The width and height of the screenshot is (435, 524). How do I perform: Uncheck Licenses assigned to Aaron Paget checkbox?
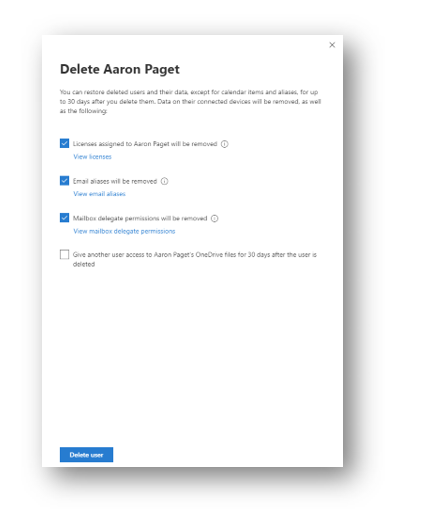click(64, 143)
